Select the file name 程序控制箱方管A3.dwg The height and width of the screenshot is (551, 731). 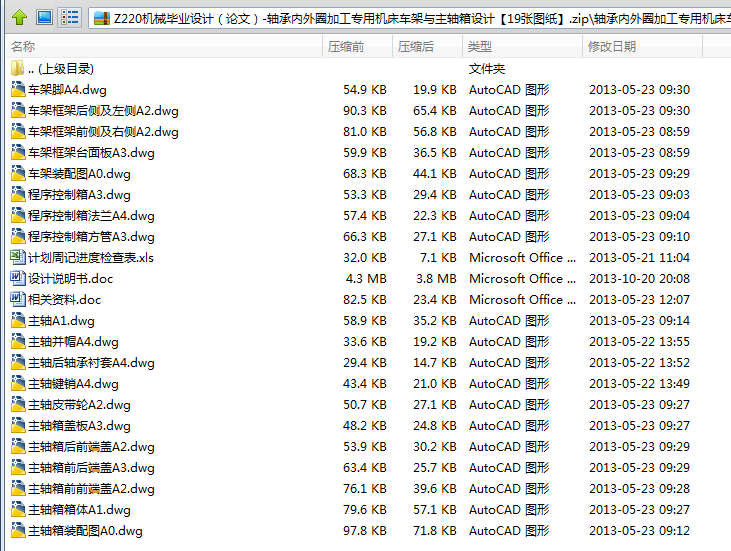coord(91,236)
